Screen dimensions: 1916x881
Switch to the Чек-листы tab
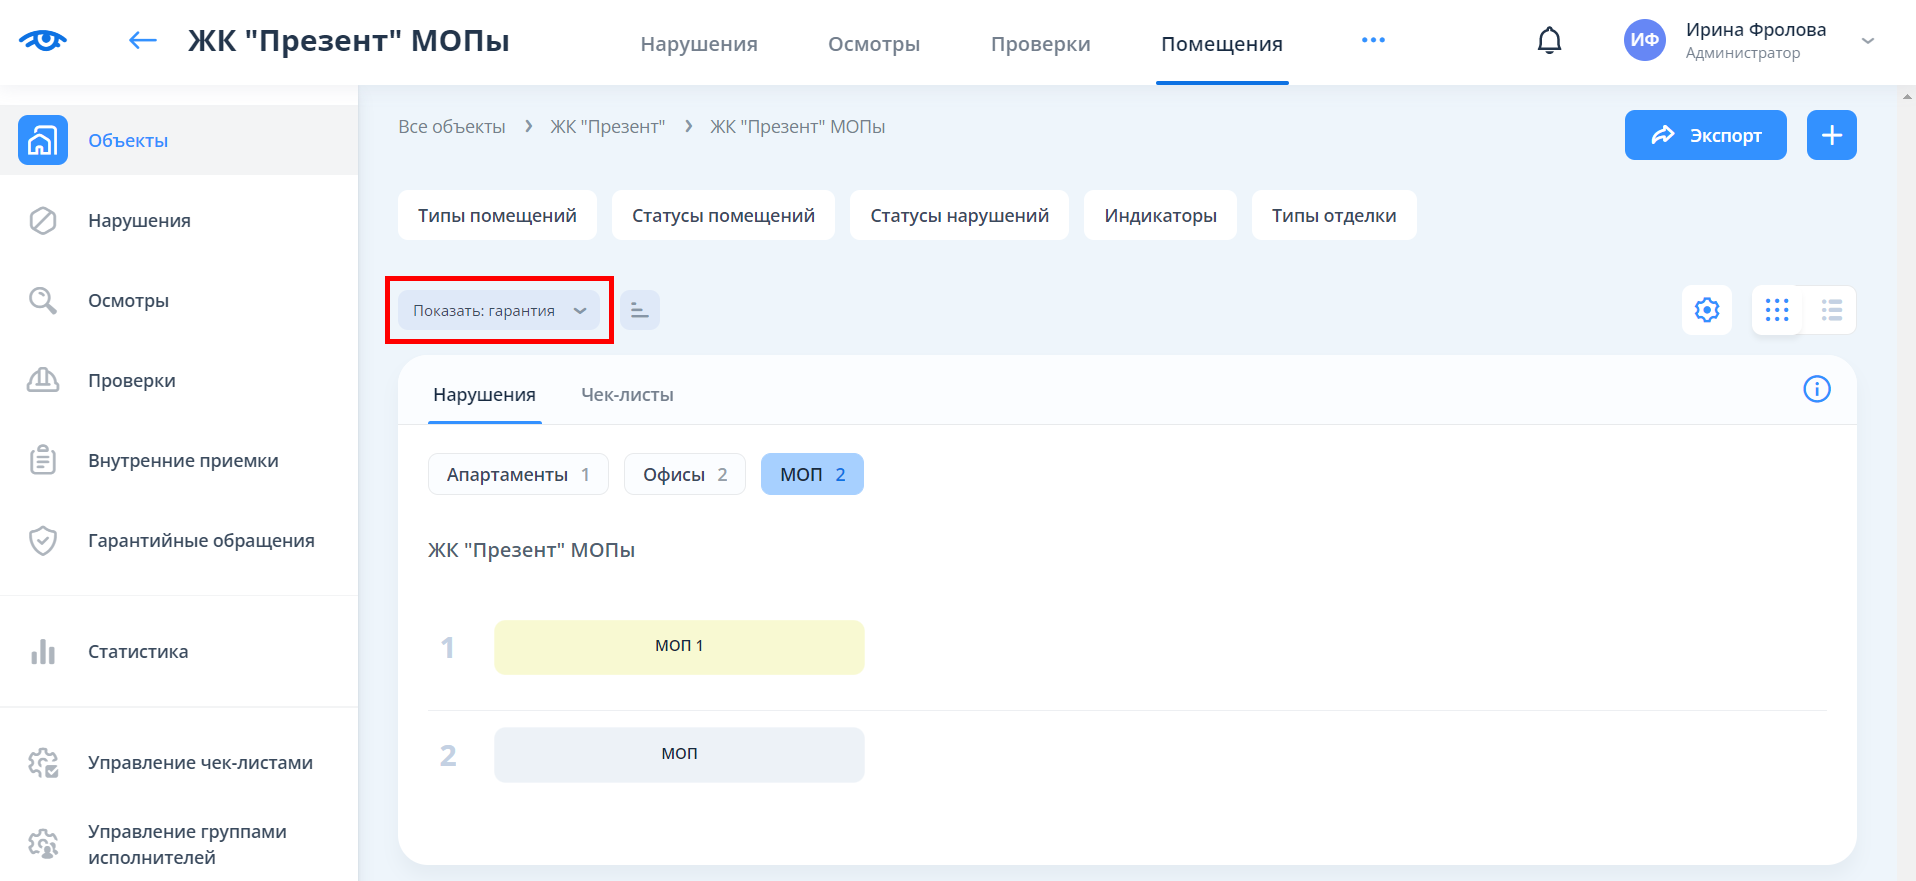627,395
